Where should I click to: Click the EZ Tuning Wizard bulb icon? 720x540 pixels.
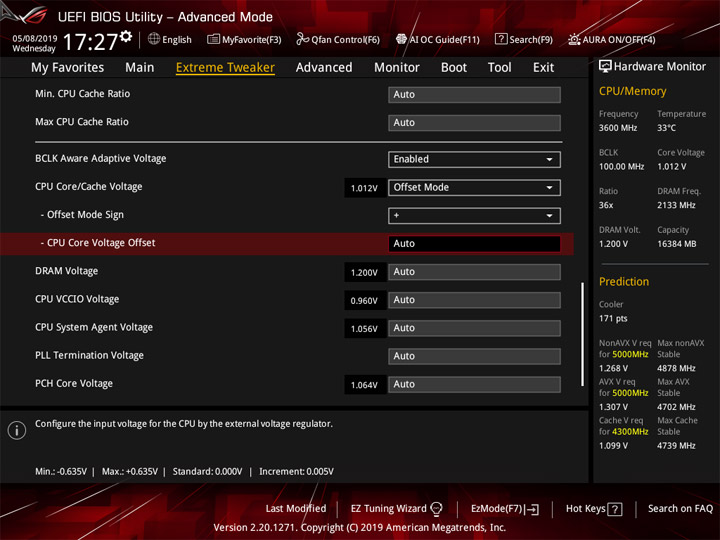pyautogui.click(x=436, y=509)
